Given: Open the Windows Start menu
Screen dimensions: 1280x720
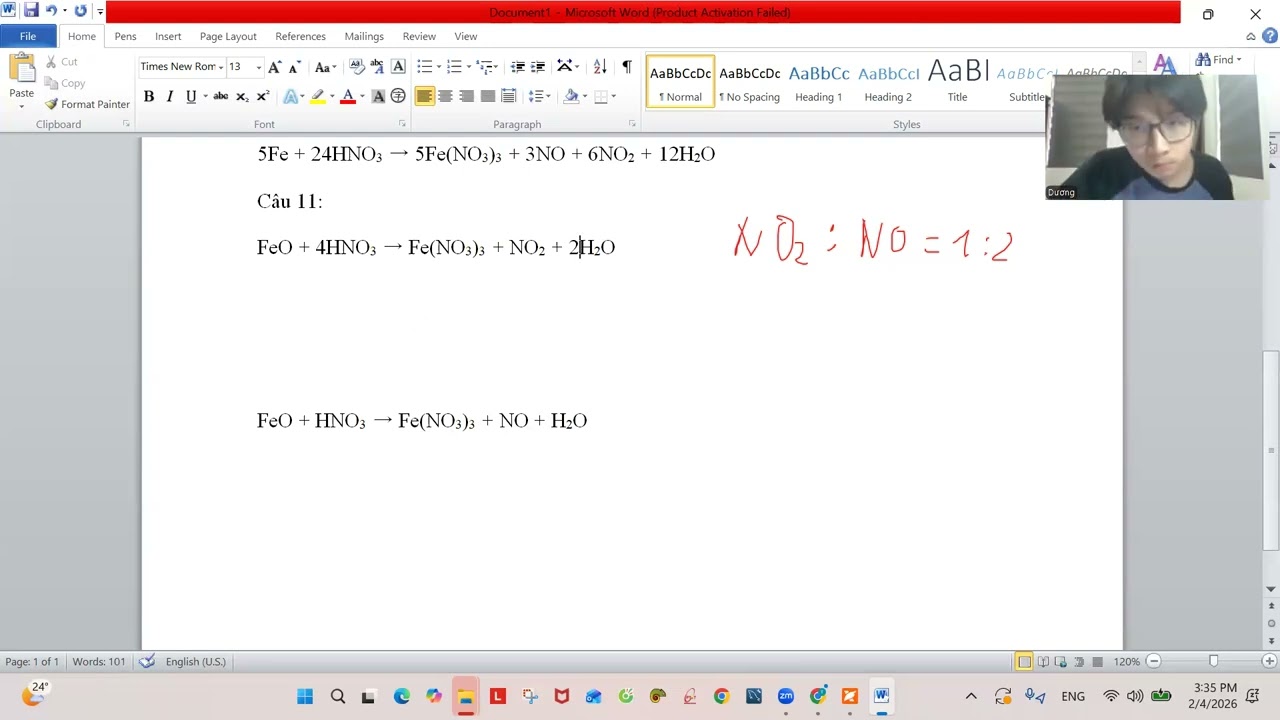Looking at the screenshot, I should coord(305,696).
